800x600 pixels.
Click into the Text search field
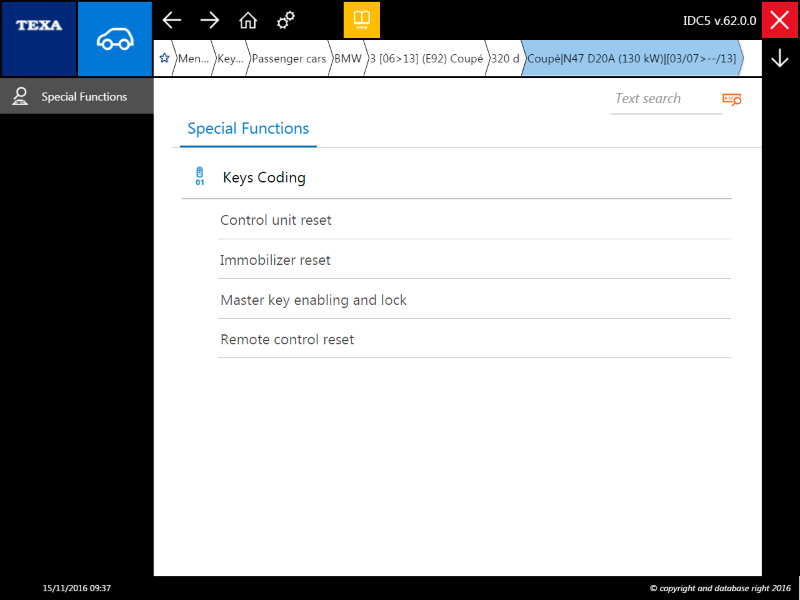(666, 99)
